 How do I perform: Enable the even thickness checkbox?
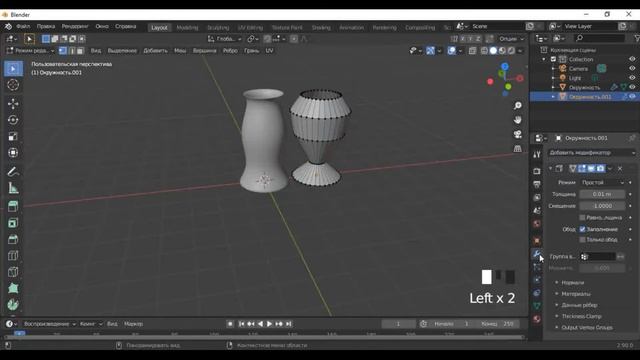(582, 218)
